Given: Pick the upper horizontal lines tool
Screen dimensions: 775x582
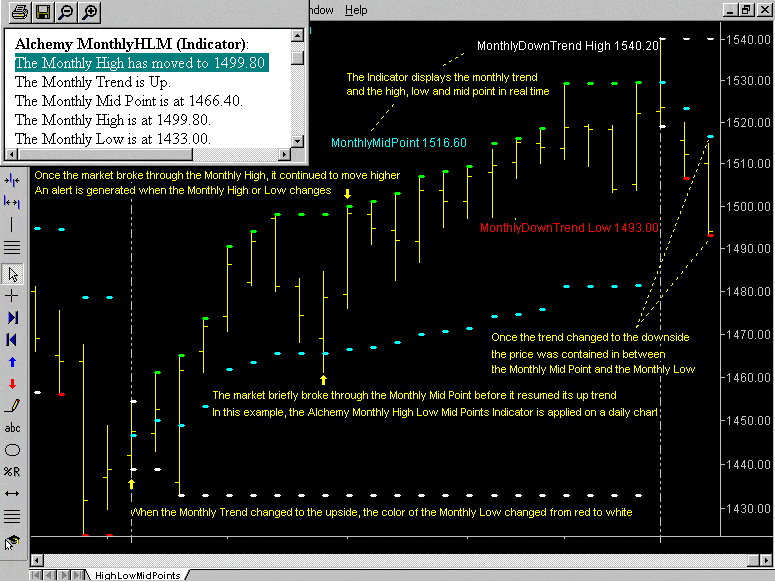Looking at the screenshot, I should 12,247.
